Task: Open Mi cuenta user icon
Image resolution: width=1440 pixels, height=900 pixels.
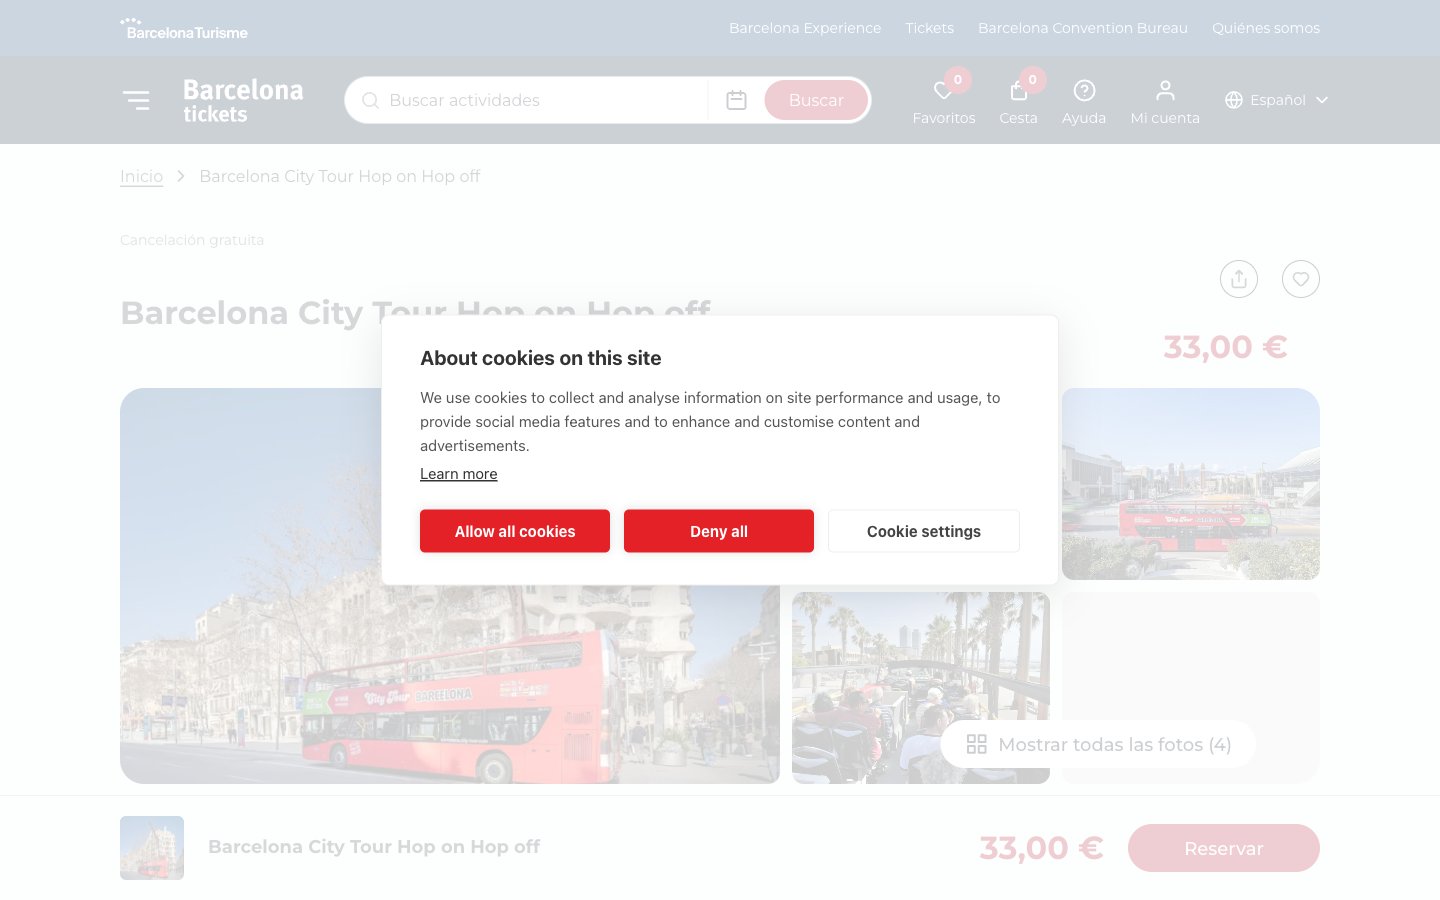Action: pos(1165,91)
